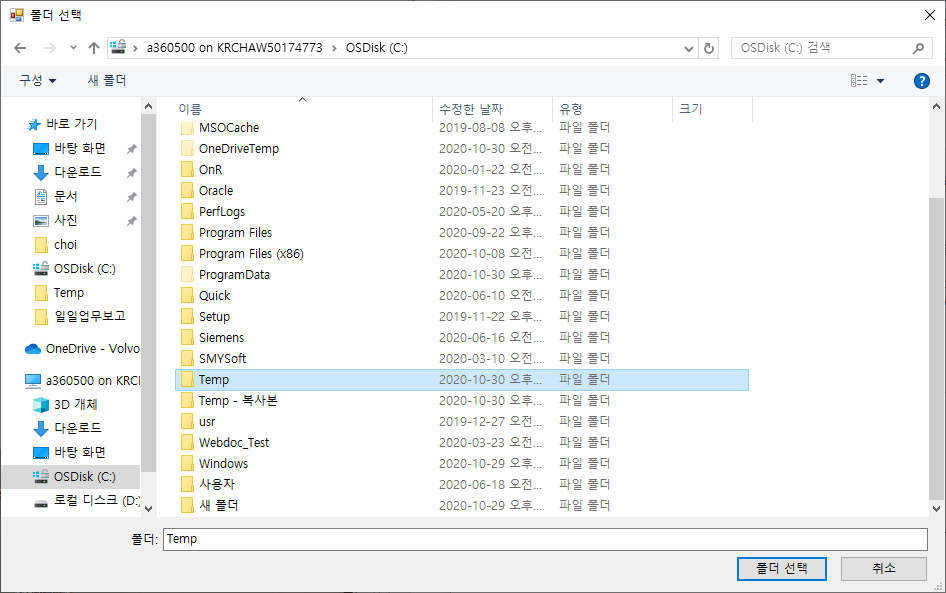946x593 pixels.
Task: Select the OneDriveTemp folder icon
Action: [x=188, y=148]
